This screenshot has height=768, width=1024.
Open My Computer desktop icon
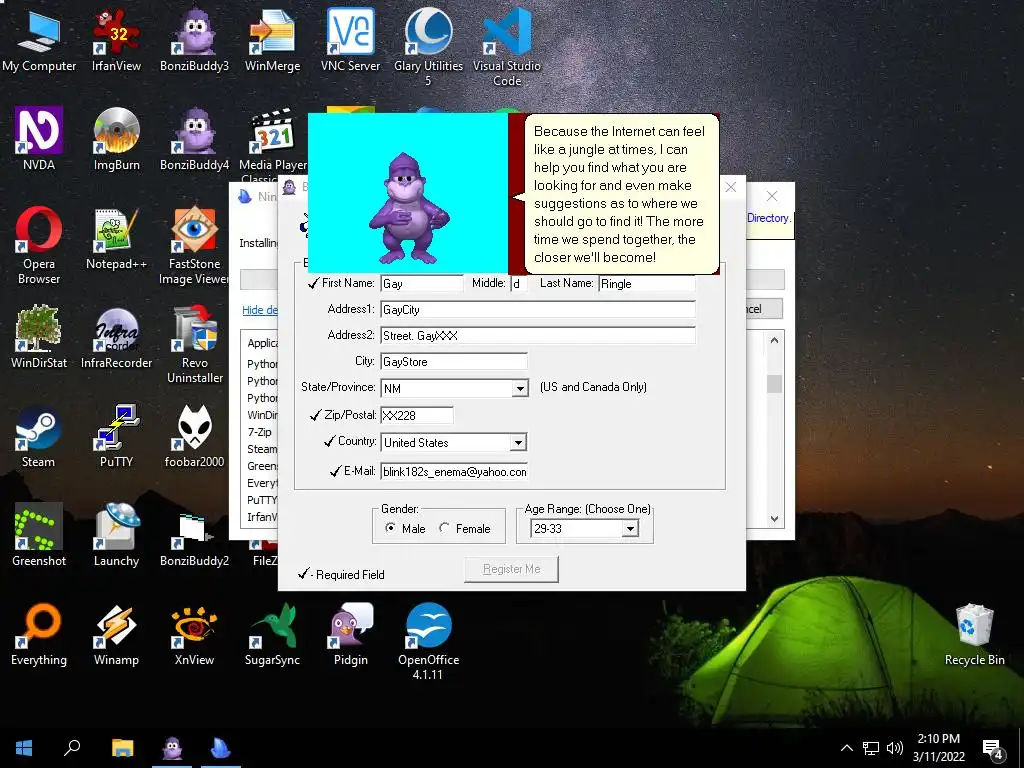pyautogui.click(x=39, y=40)
